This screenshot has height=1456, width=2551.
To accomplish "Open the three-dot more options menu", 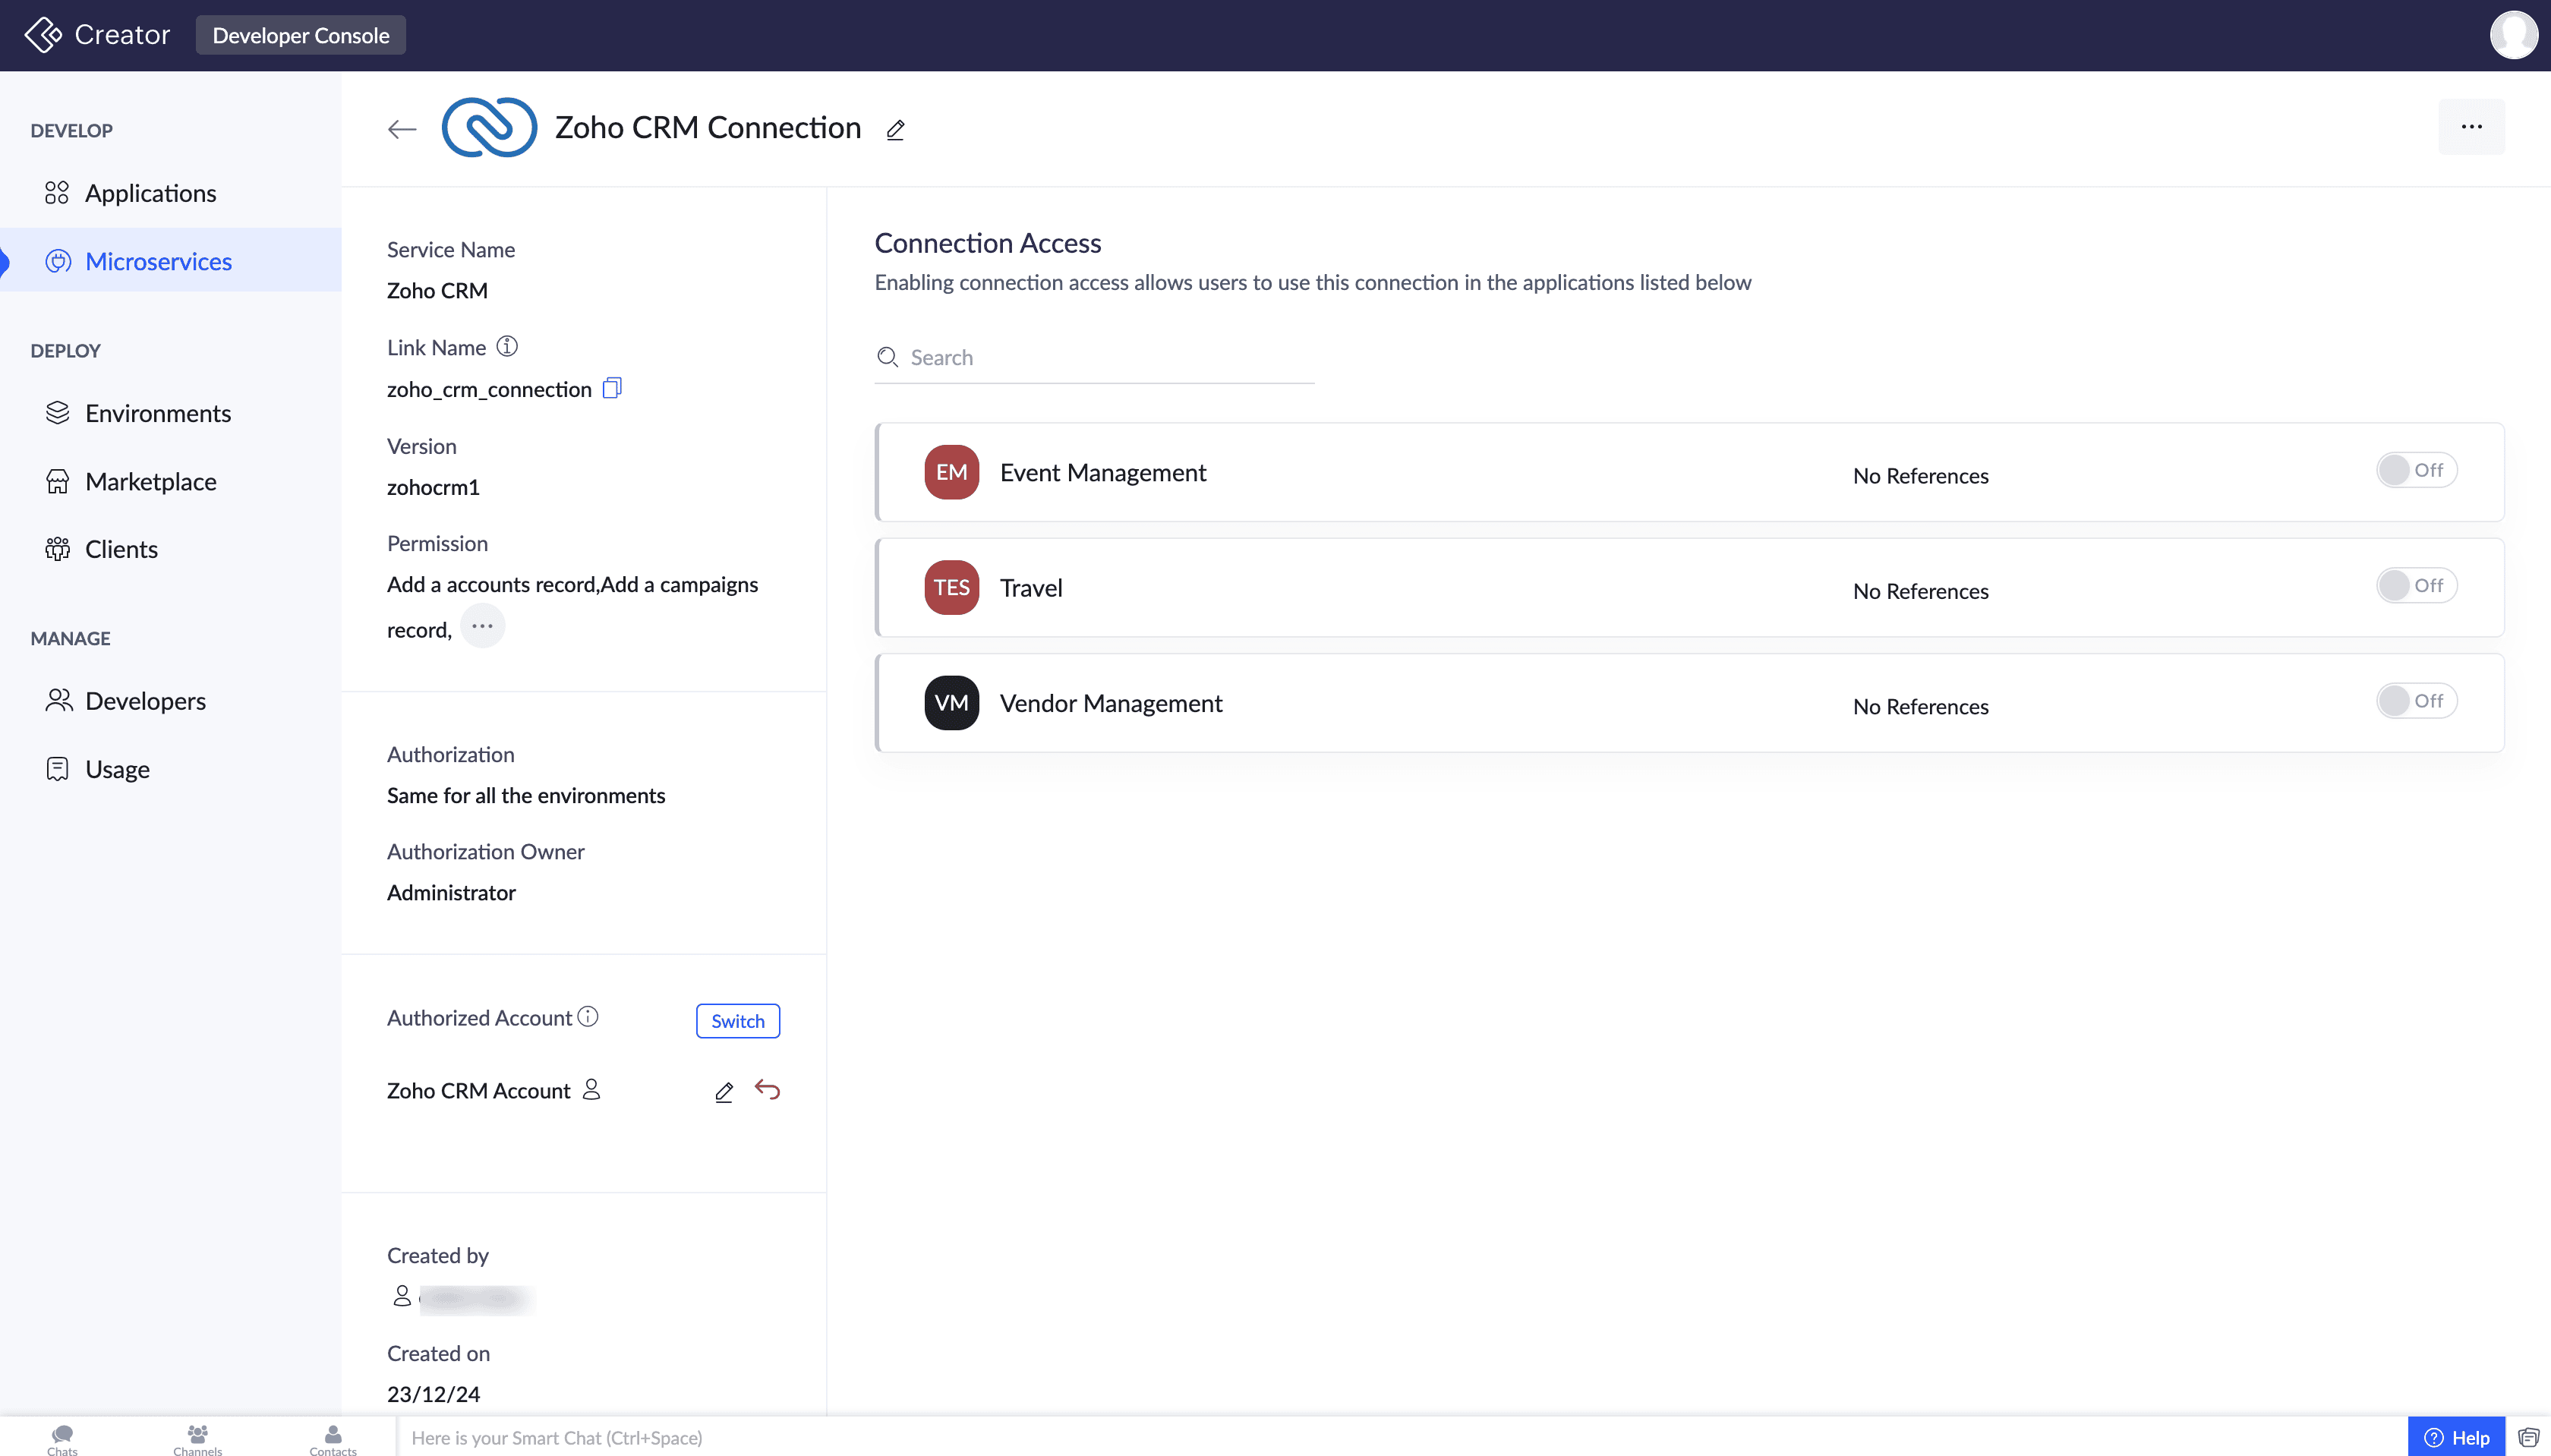I will pos(2471,127).
